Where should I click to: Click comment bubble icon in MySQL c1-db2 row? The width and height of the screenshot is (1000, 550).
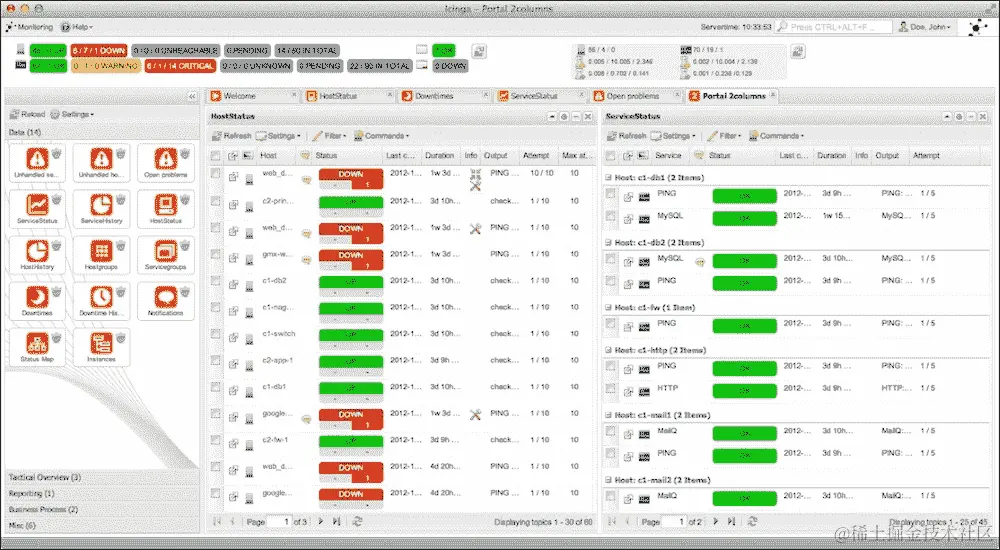pos(700,262)
